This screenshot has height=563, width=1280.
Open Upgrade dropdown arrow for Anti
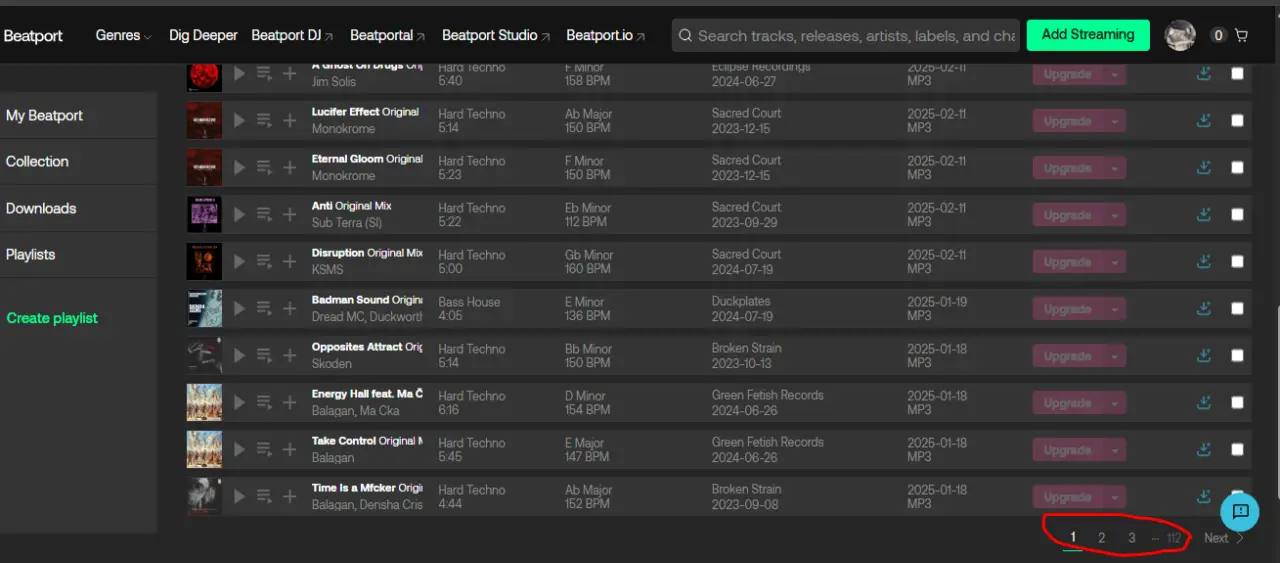point(1114,215)
